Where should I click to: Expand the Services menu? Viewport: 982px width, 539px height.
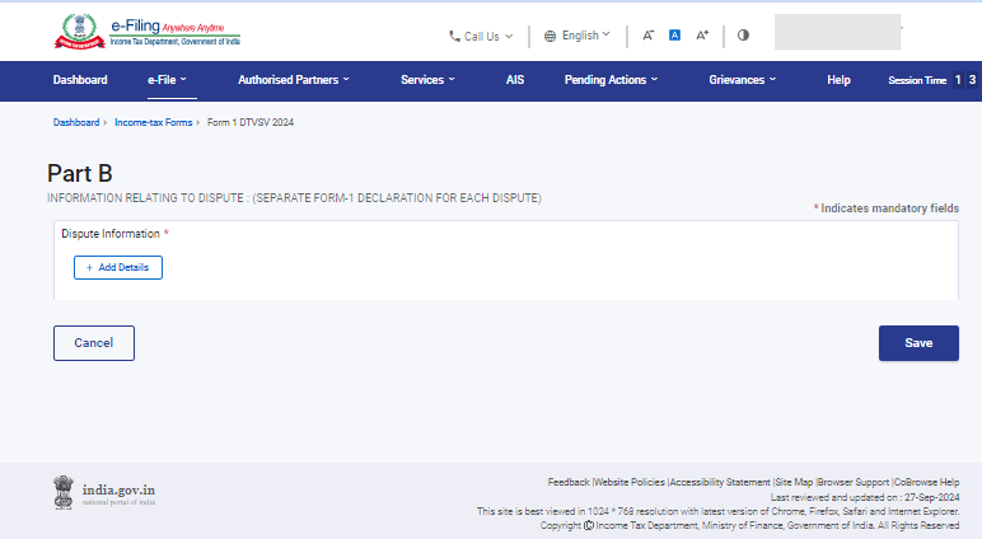[x=428, y=80]
